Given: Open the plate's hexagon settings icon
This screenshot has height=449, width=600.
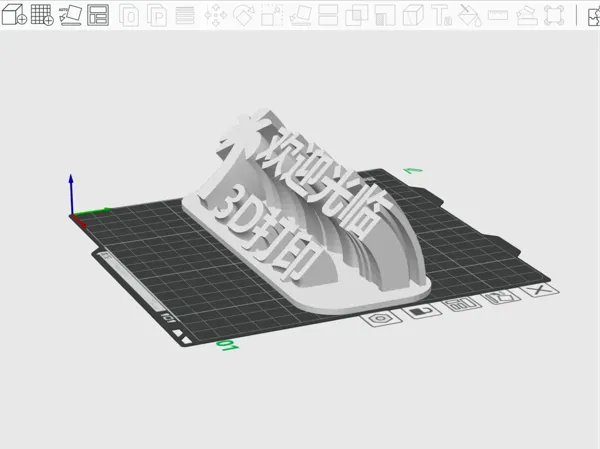Looking at the screenshot, I should click(381, 319).
